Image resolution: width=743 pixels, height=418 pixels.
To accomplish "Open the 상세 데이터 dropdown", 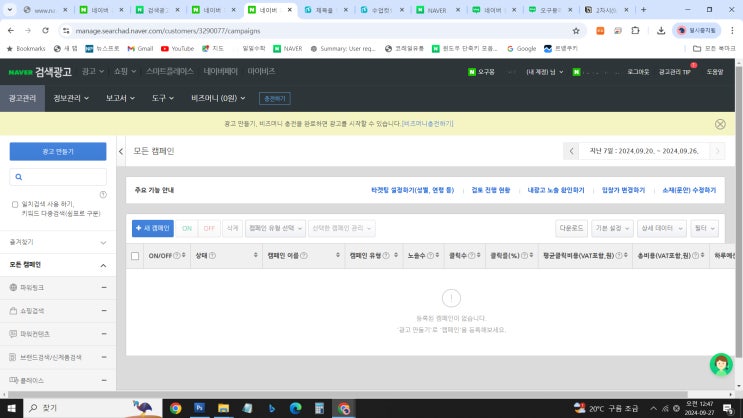I will point(661,228).
